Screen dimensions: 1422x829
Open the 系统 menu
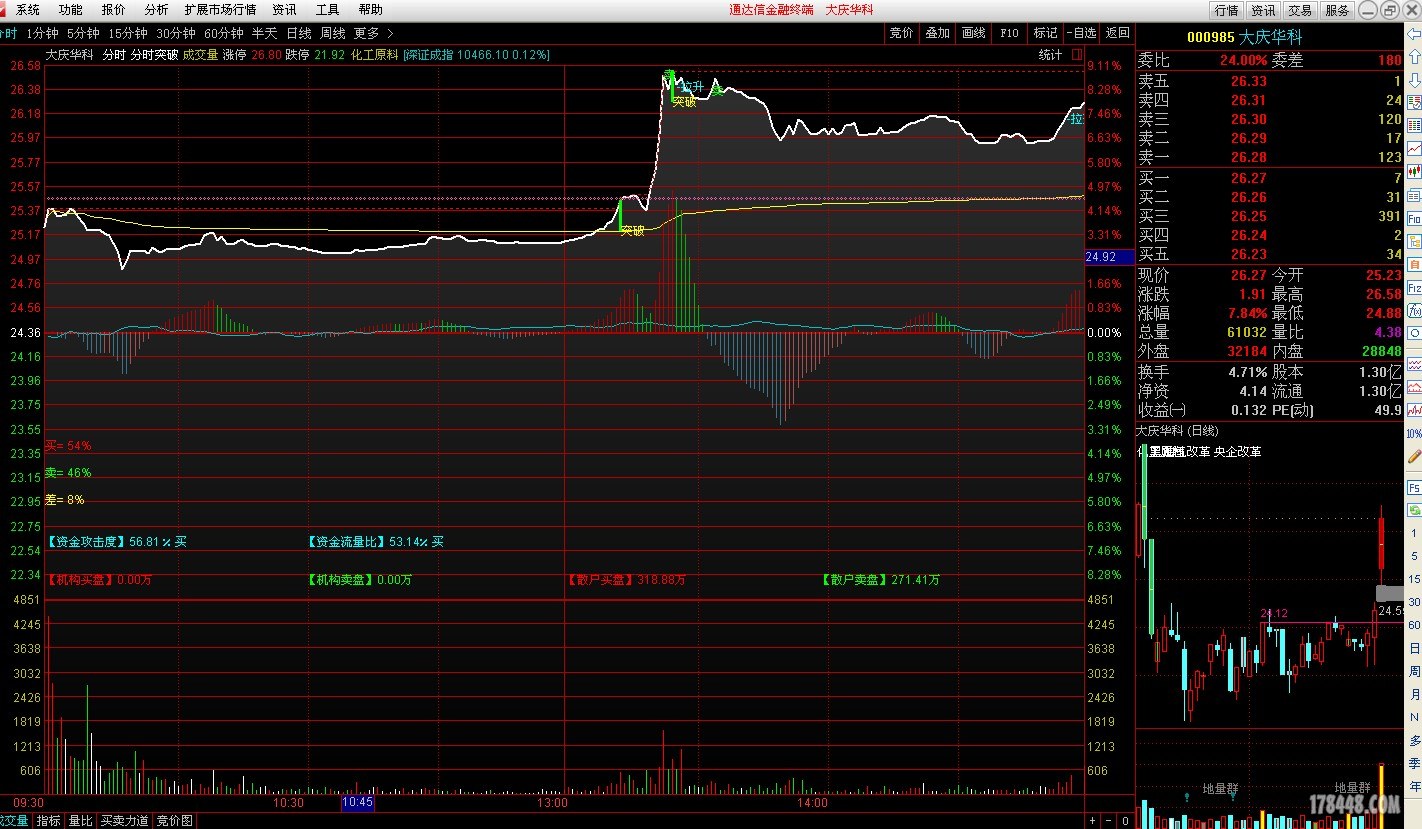tap(28, 9)
